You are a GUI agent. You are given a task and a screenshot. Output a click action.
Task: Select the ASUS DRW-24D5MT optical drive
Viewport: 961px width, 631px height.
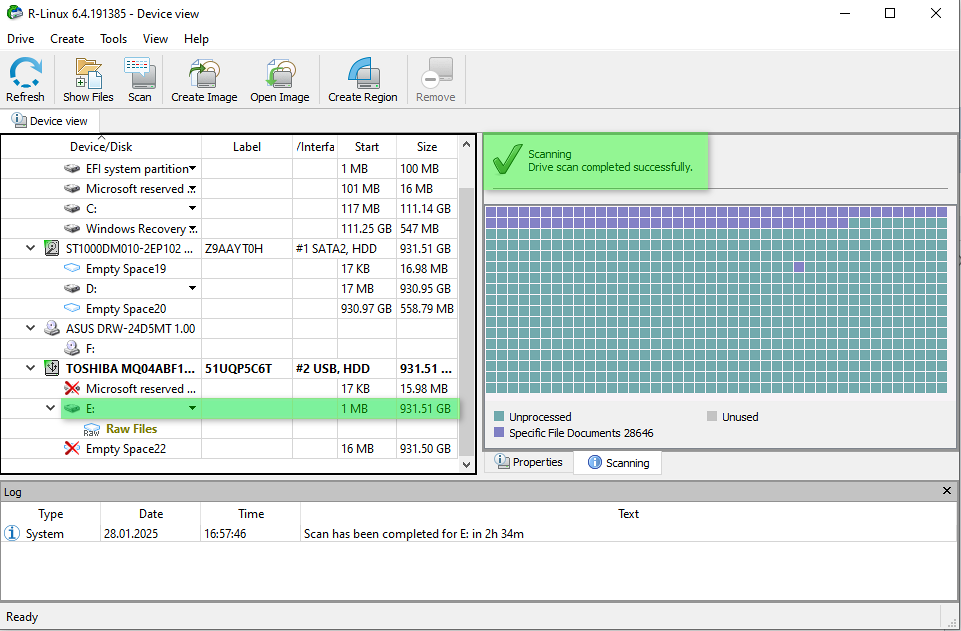[x=130, y=328]
